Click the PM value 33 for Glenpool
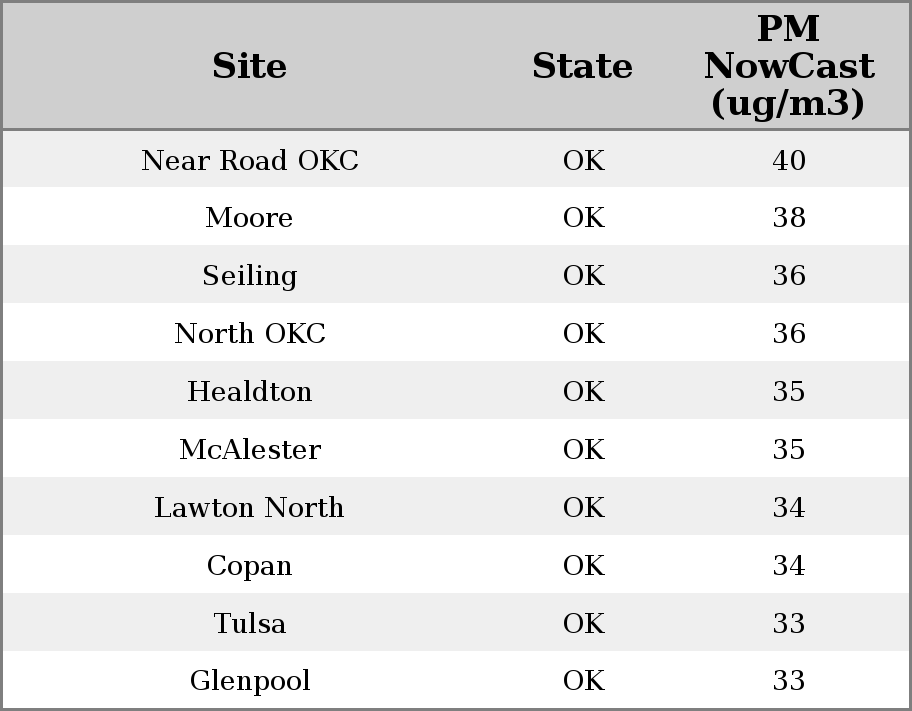912x711 pixels. [788, 681]
